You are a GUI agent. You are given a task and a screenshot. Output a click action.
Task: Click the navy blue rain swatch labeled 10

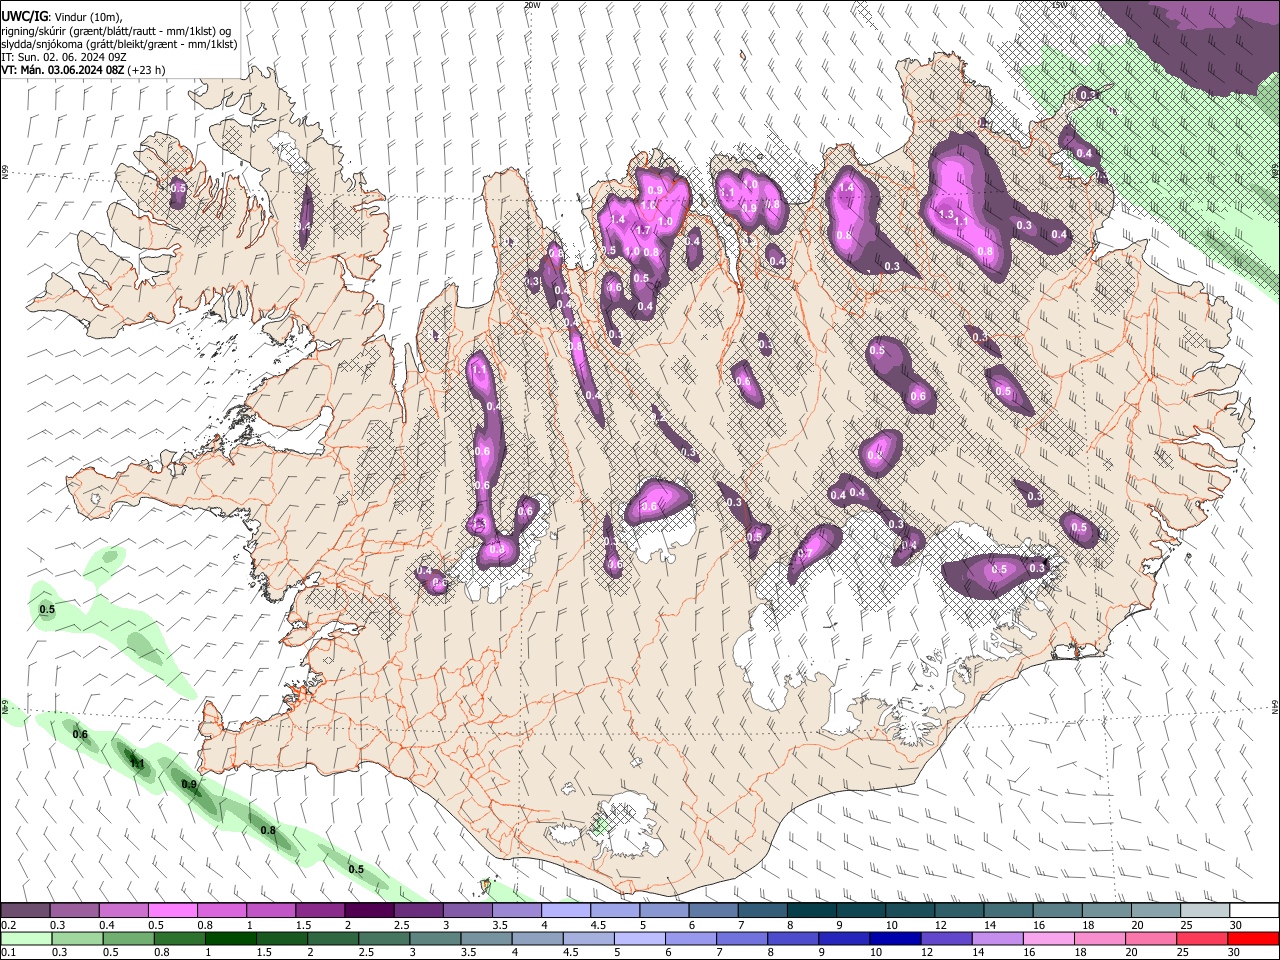[x=895, y=938]
